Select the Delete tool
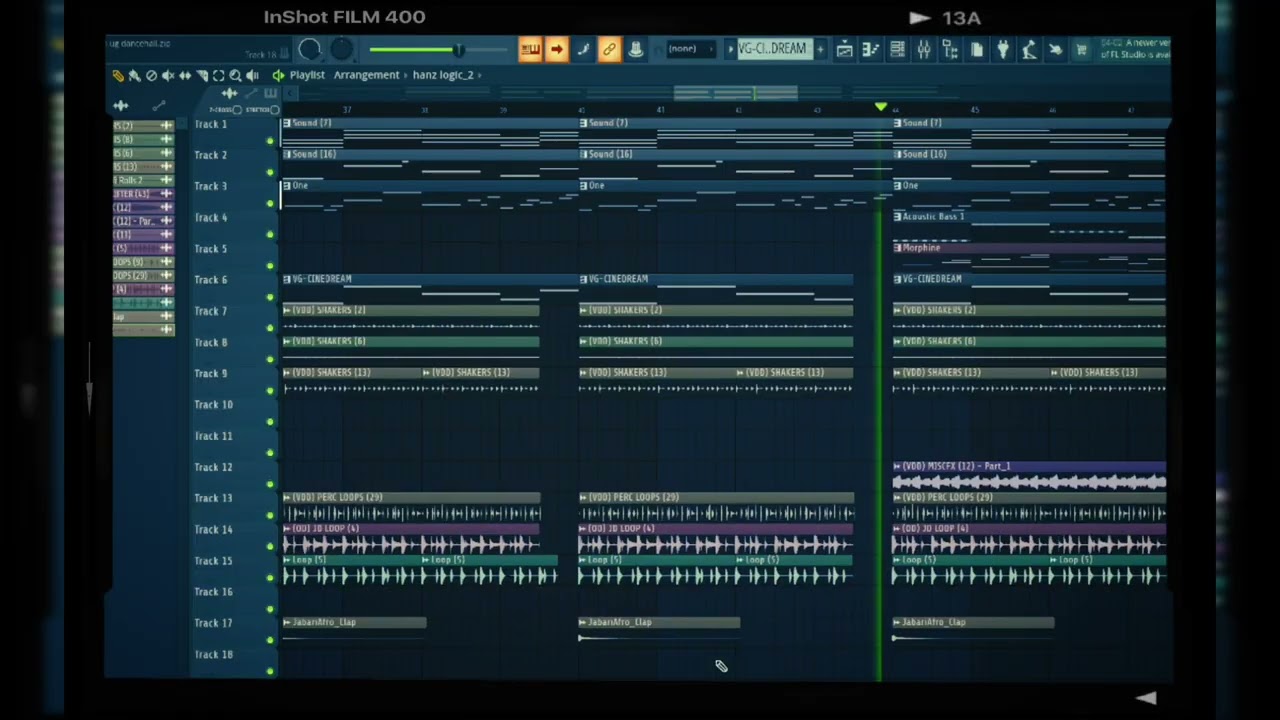 [x=151, y=76]
